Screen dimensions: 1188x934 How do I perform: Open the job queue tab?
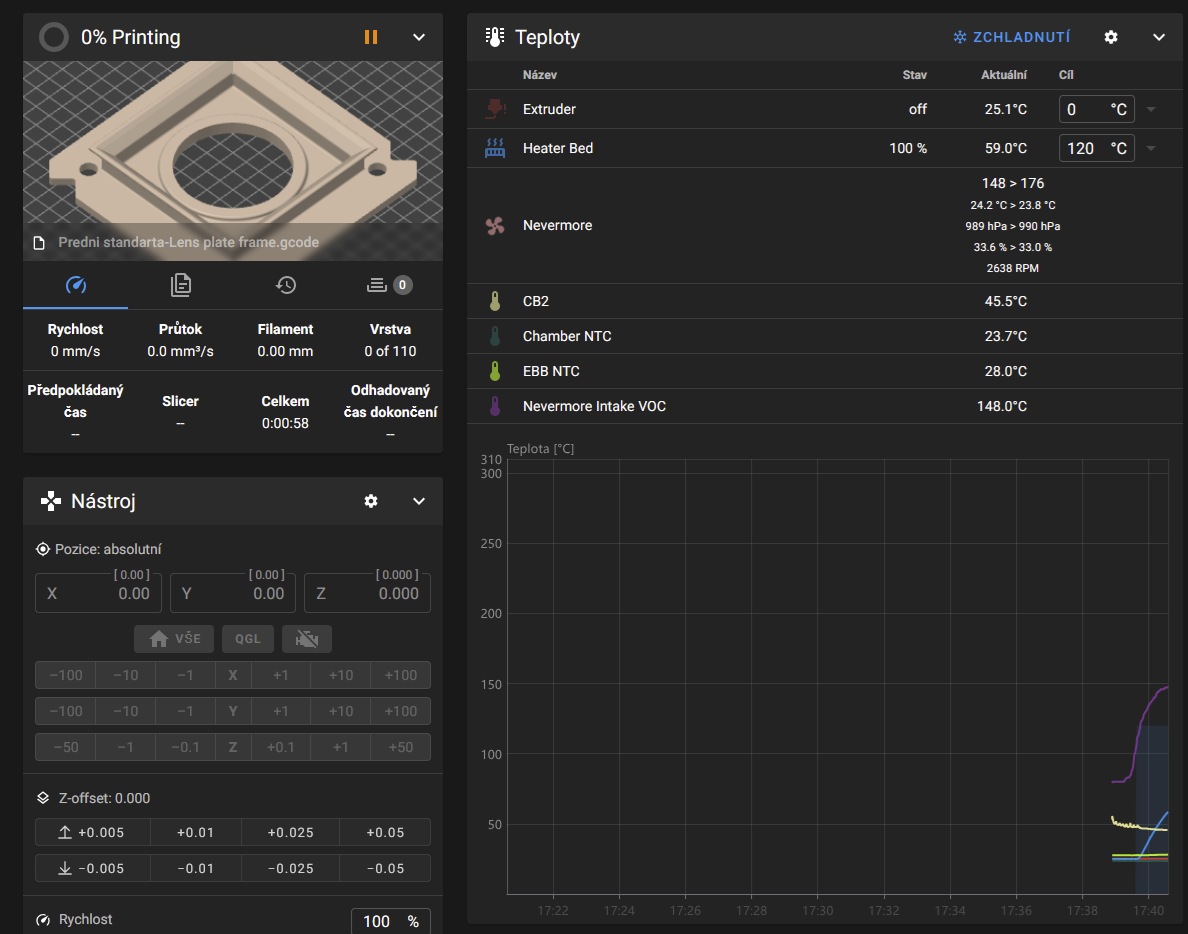[388, 285]
